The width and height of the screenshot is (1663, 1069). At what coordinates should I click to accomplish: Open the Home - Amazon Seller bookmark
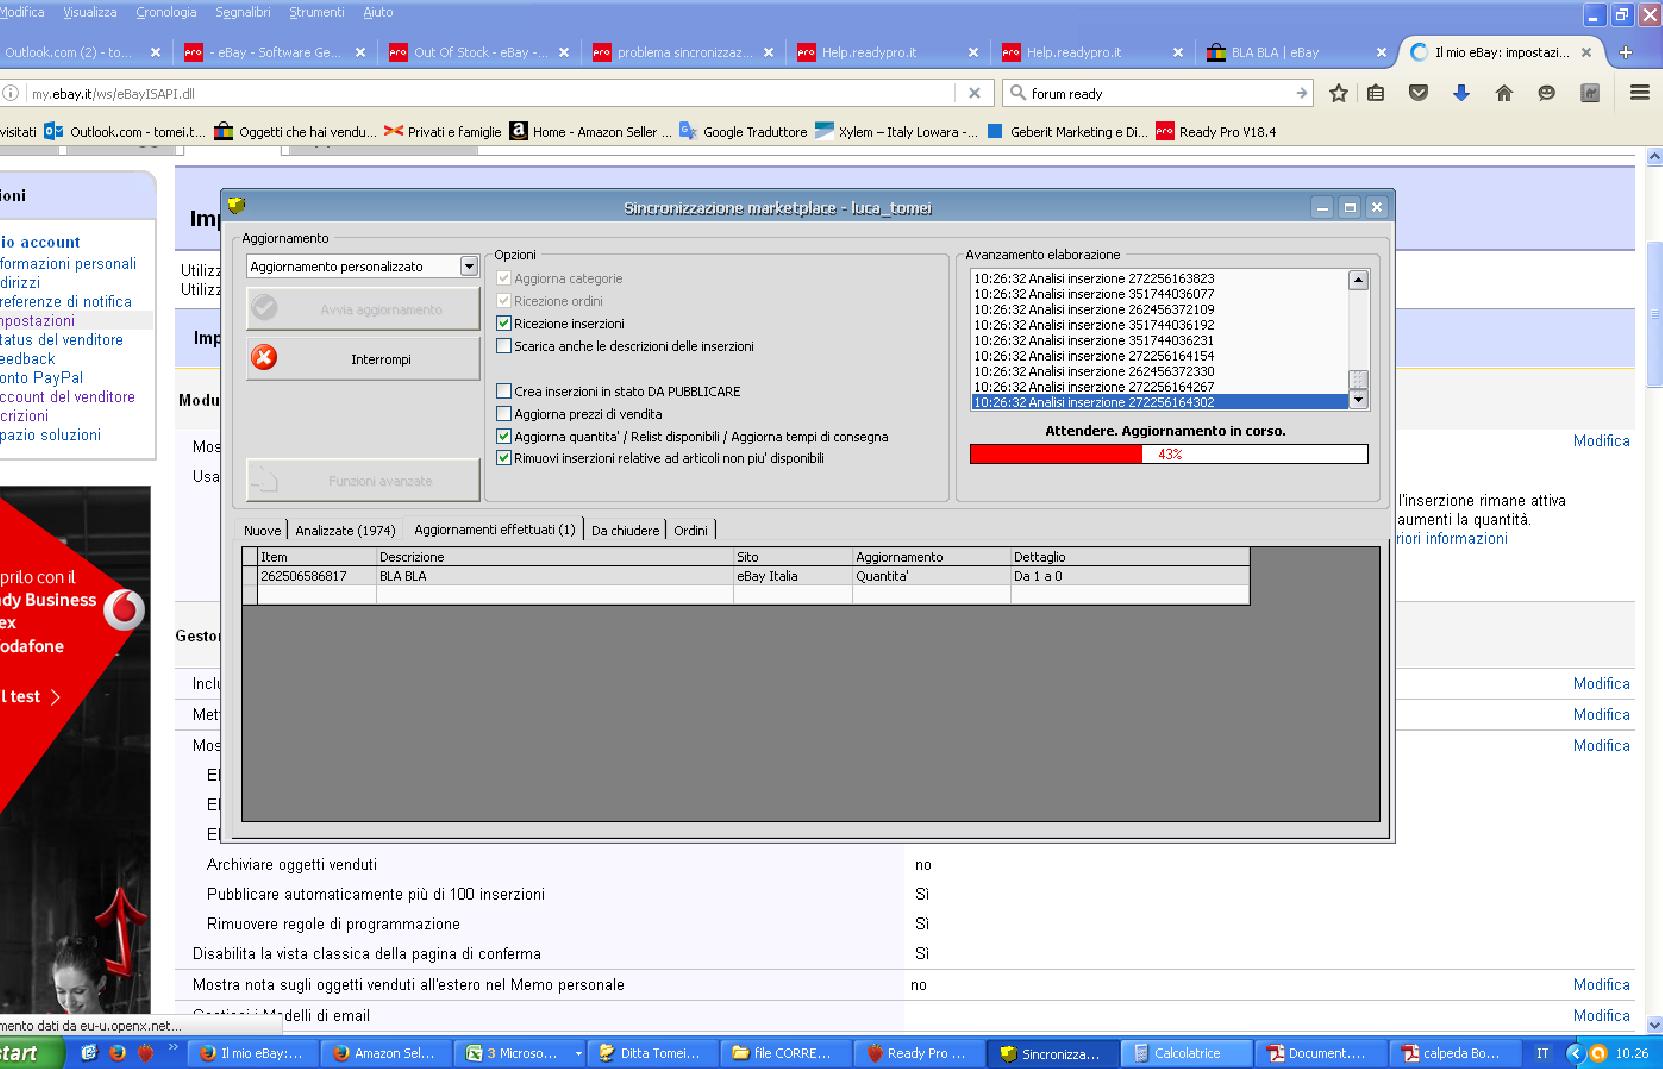591,132
